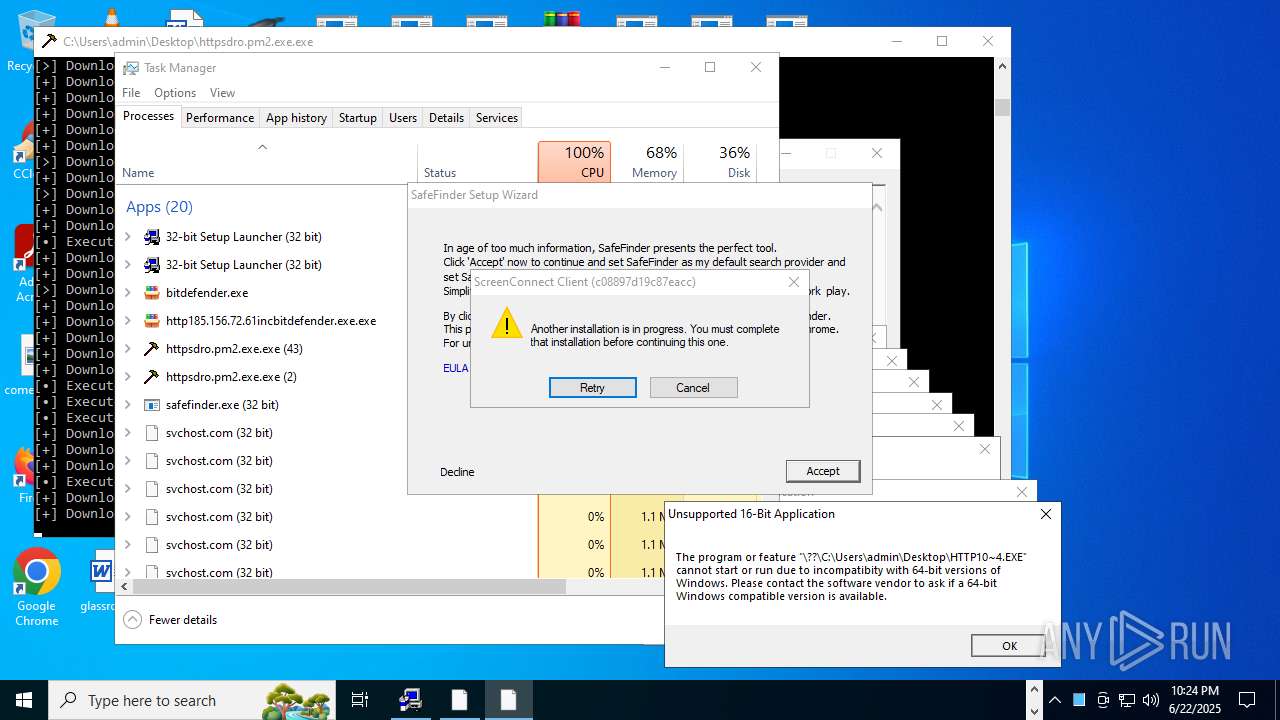1280x720 pixels.
Task: Click the network icon in the system tray
Action: pyautogui.click(x=1127, y=700)
